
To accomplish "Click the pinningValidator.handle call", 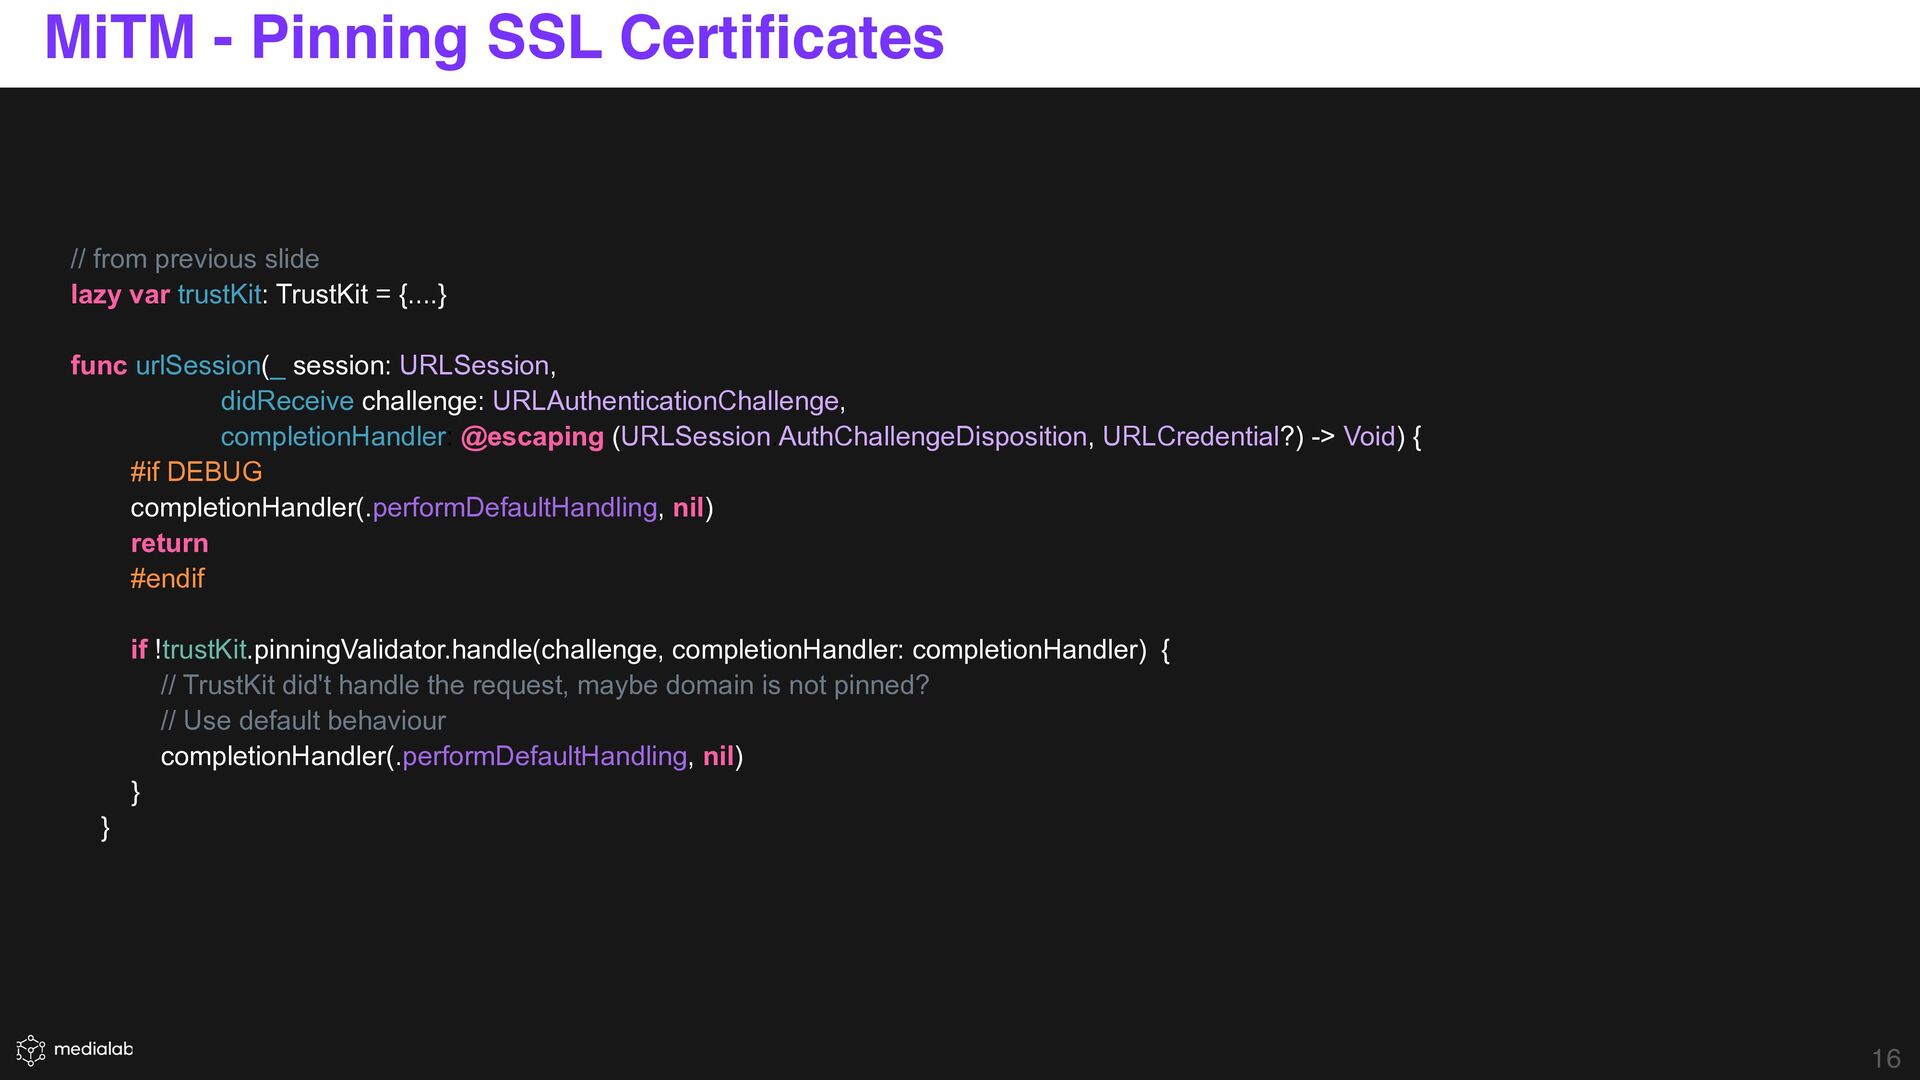I will 394,650.
